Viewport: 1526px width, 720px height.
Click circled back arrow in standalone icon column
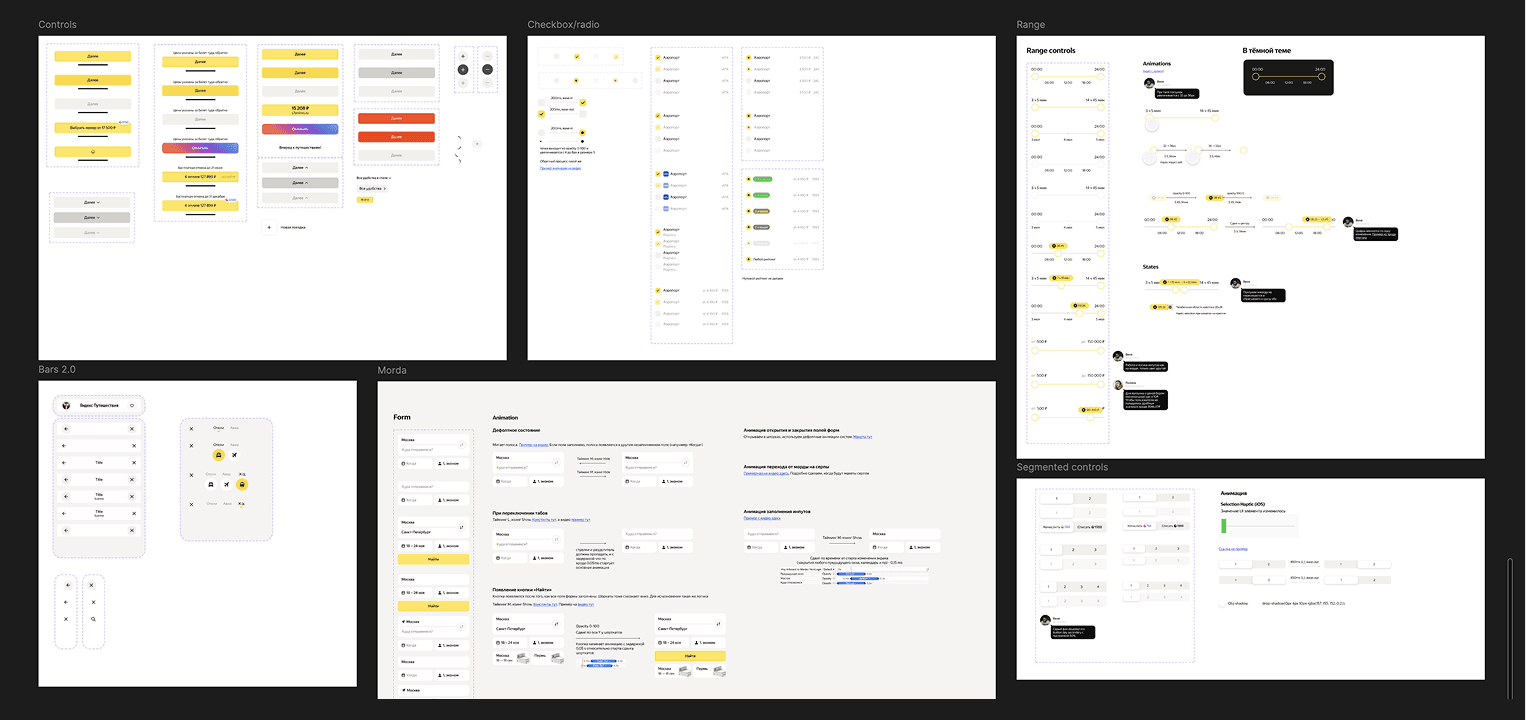click(68, 585)
